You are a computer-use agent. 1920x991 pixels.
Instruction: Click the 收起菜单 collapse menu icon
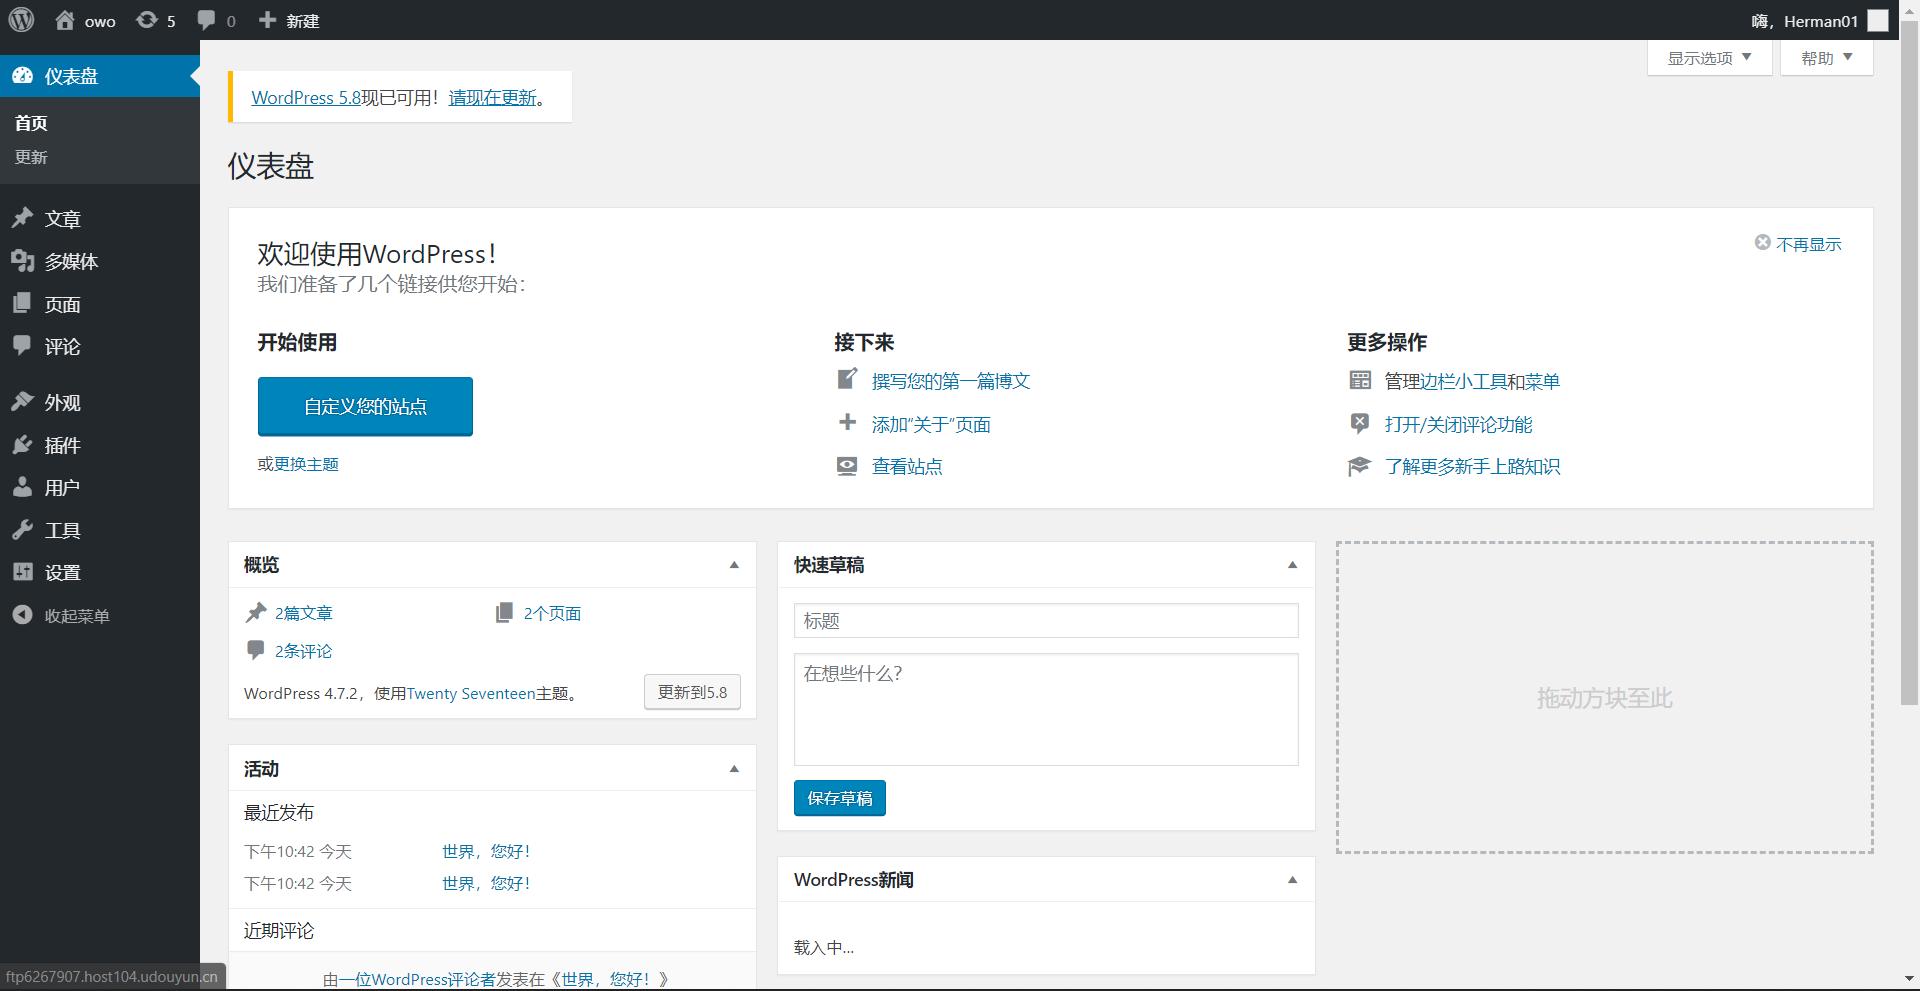24,615
